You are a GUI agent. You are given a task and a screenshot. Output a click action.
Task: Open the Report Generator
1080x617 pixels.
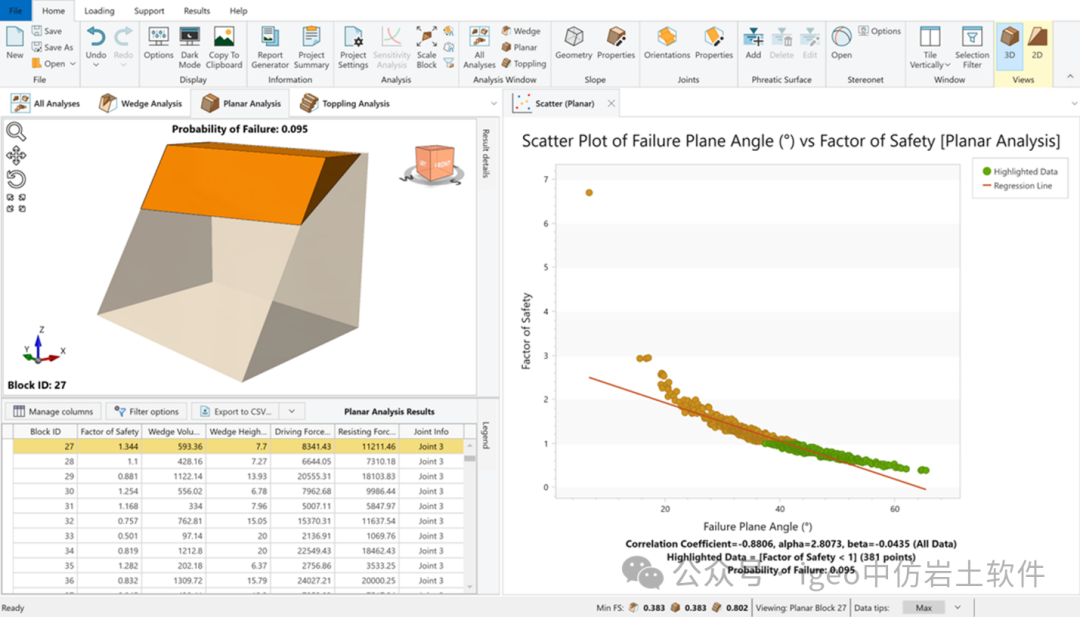(270, 47)
